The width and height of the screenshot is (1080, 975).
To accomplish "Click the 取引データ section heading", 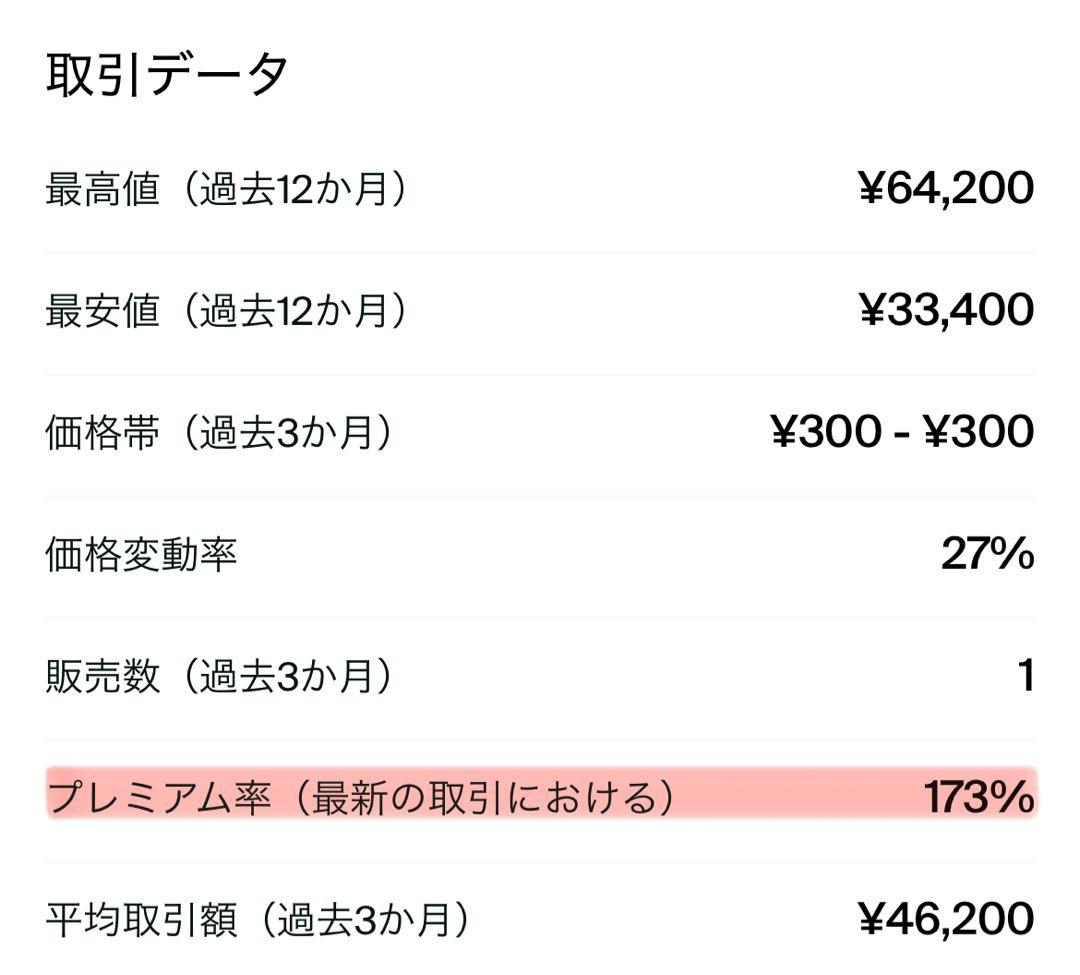I will [x=167, y=75].
